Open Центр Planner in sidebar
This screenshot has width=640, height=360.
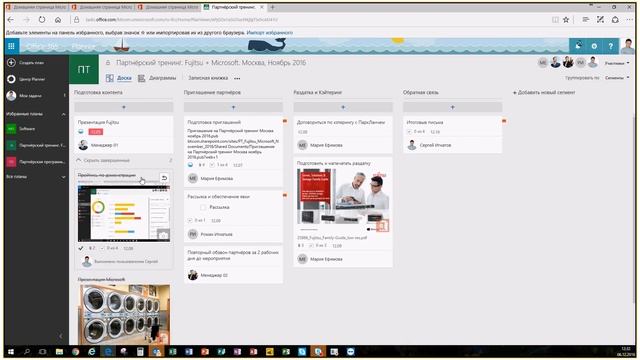32,79
